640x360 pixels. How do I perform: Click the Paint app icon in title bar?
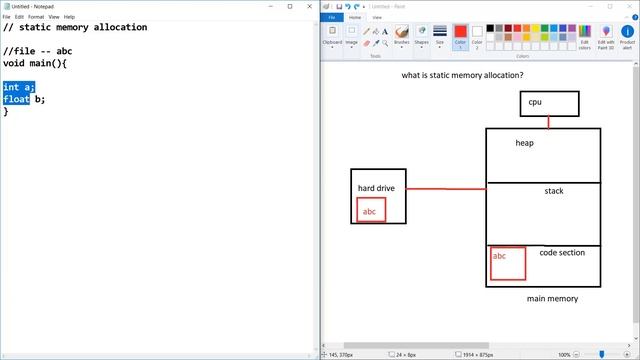(326, 7)
